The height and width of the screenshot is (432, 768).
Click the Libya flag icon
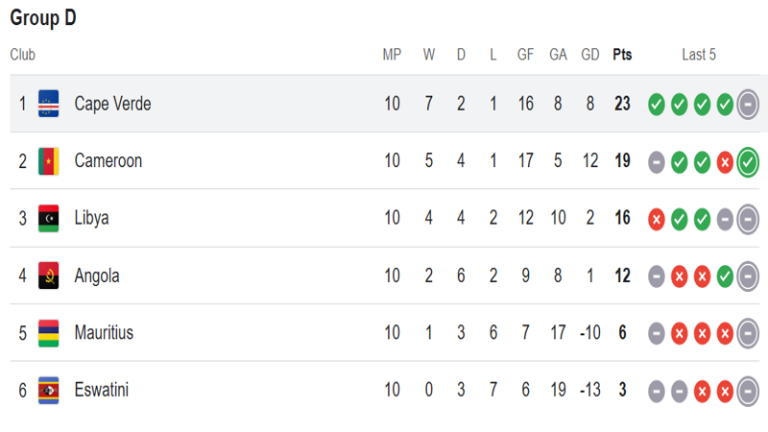48,218
